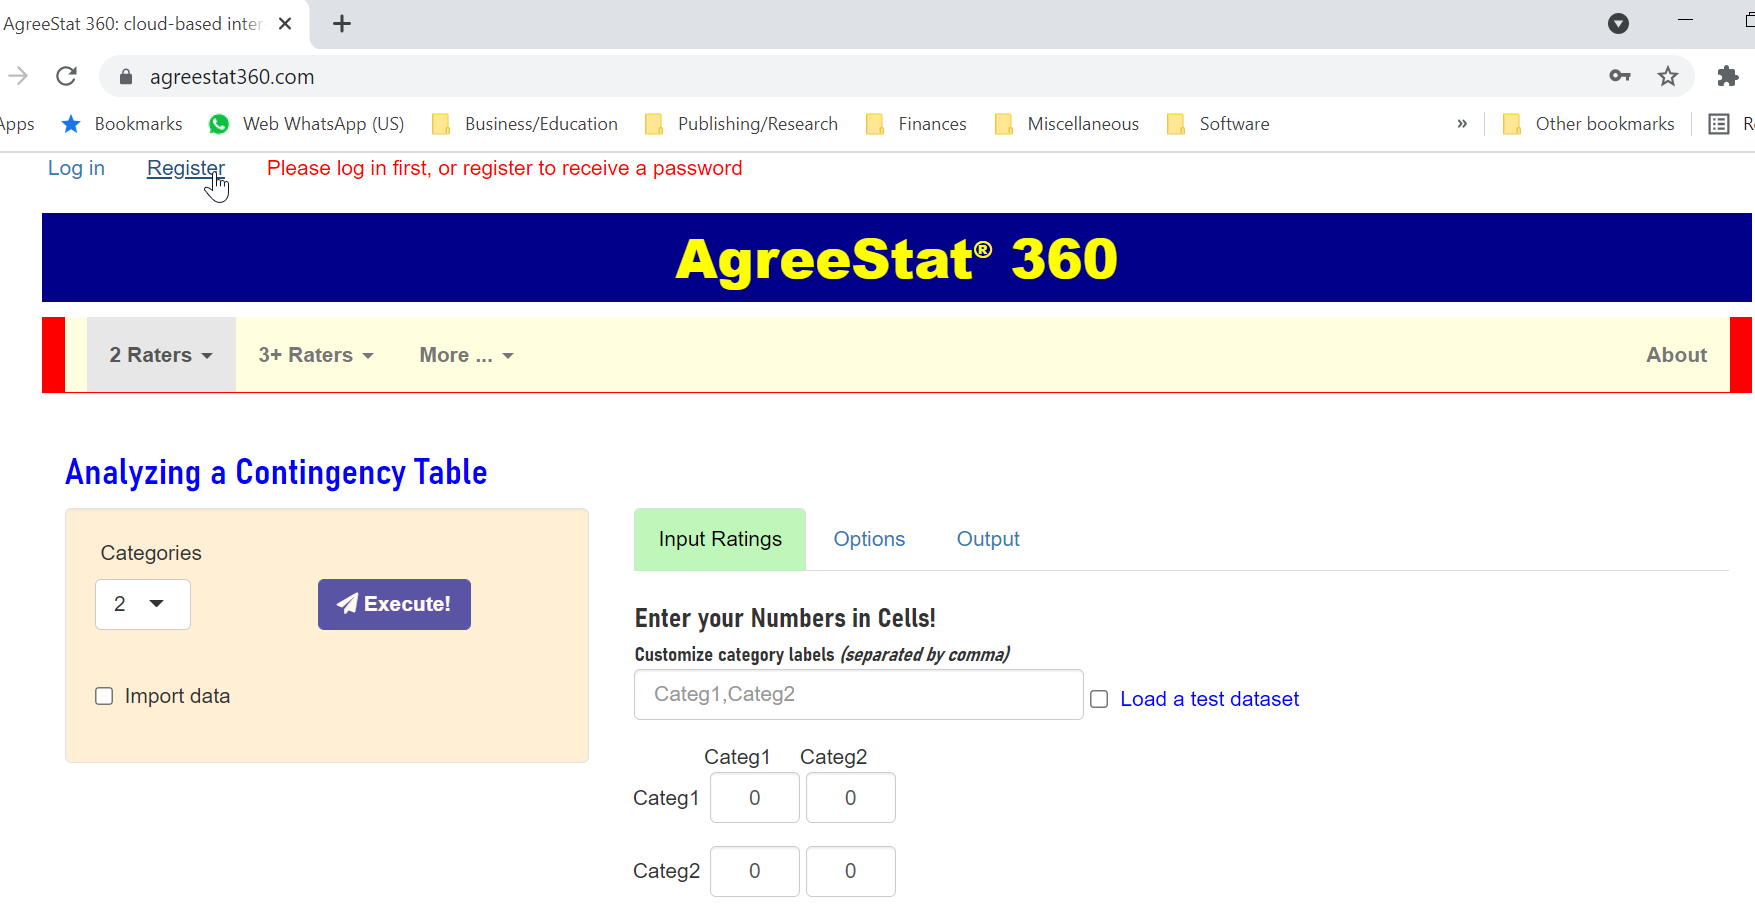Switch to the Options tab
The width and height of the screenshot is (1755, 913).
click(868, 539)
